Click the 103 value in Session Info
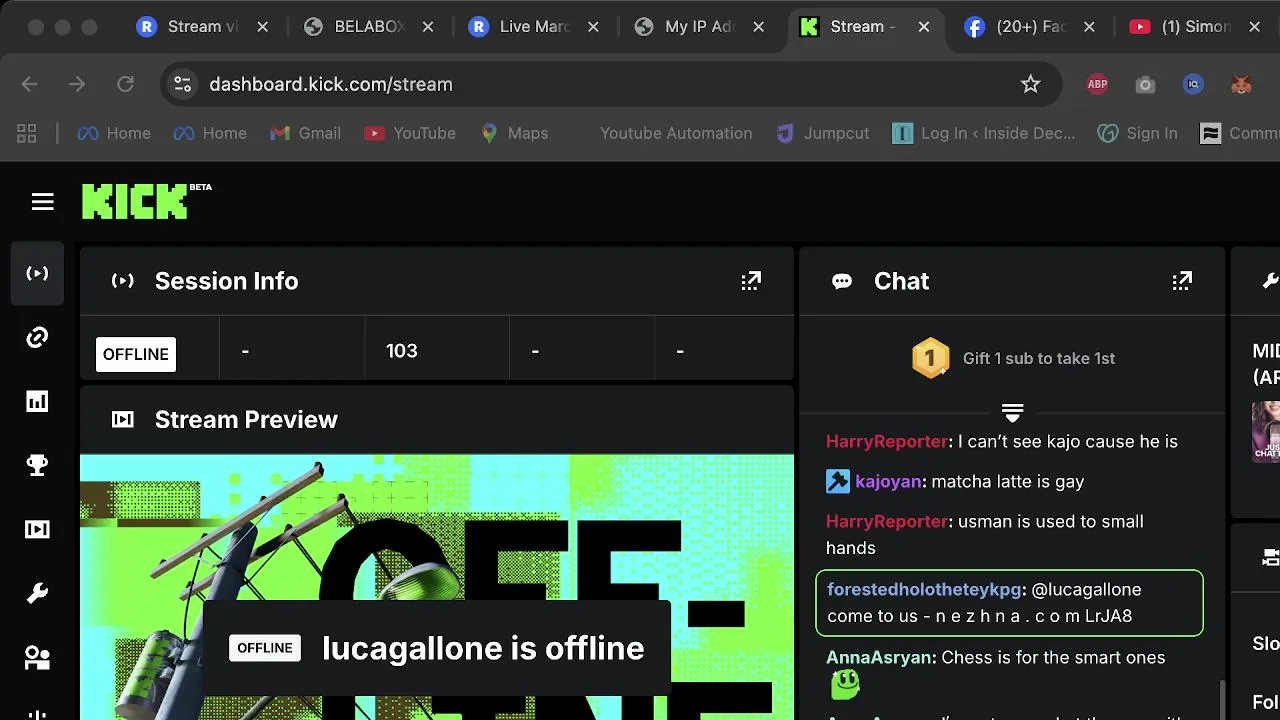This screenshot has height=720, width=1280. [402, 351]
